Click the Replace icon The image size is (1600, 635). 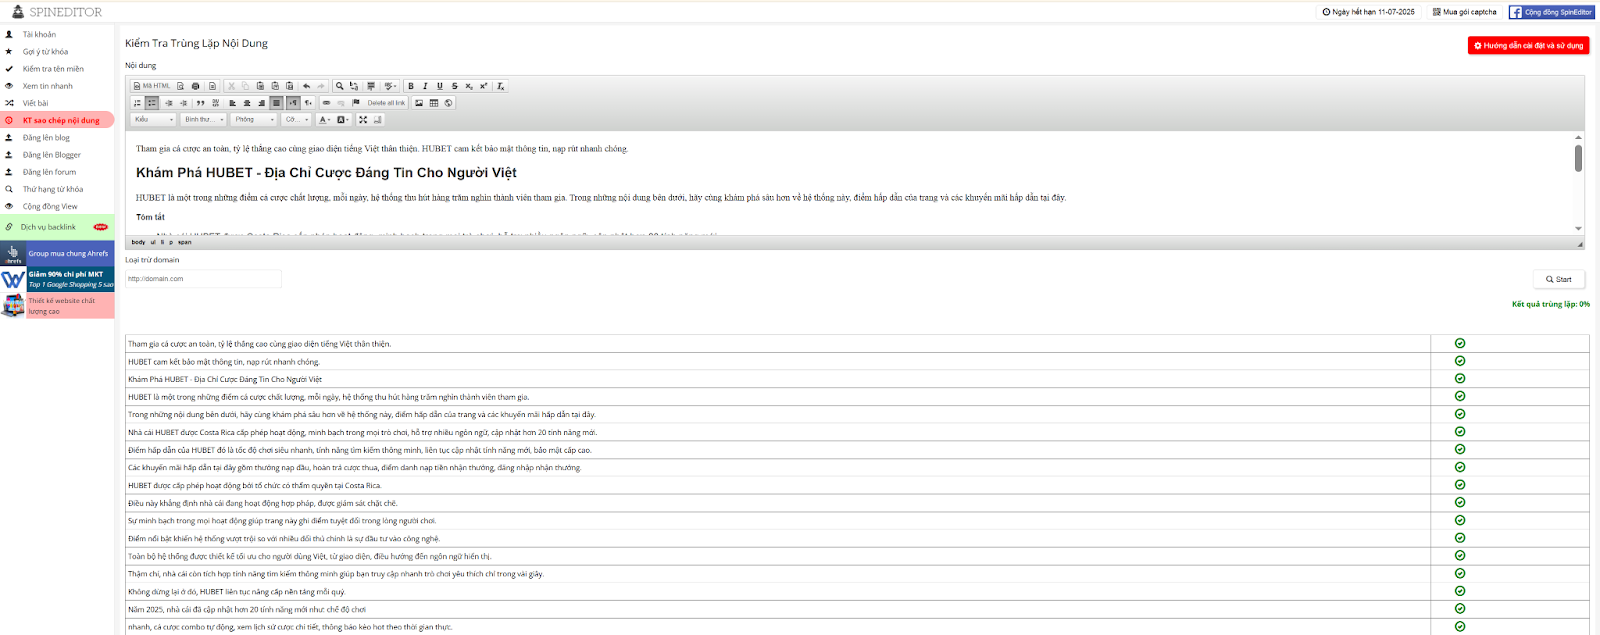coord(354,86)
